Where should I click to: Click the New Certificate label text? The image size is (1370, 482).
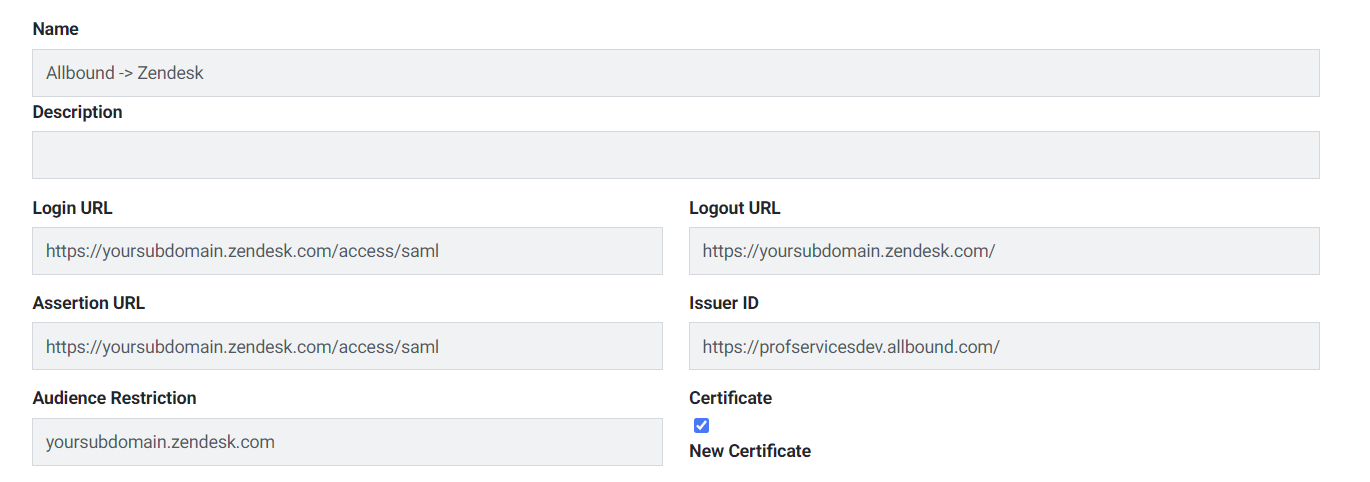(750, 451)
